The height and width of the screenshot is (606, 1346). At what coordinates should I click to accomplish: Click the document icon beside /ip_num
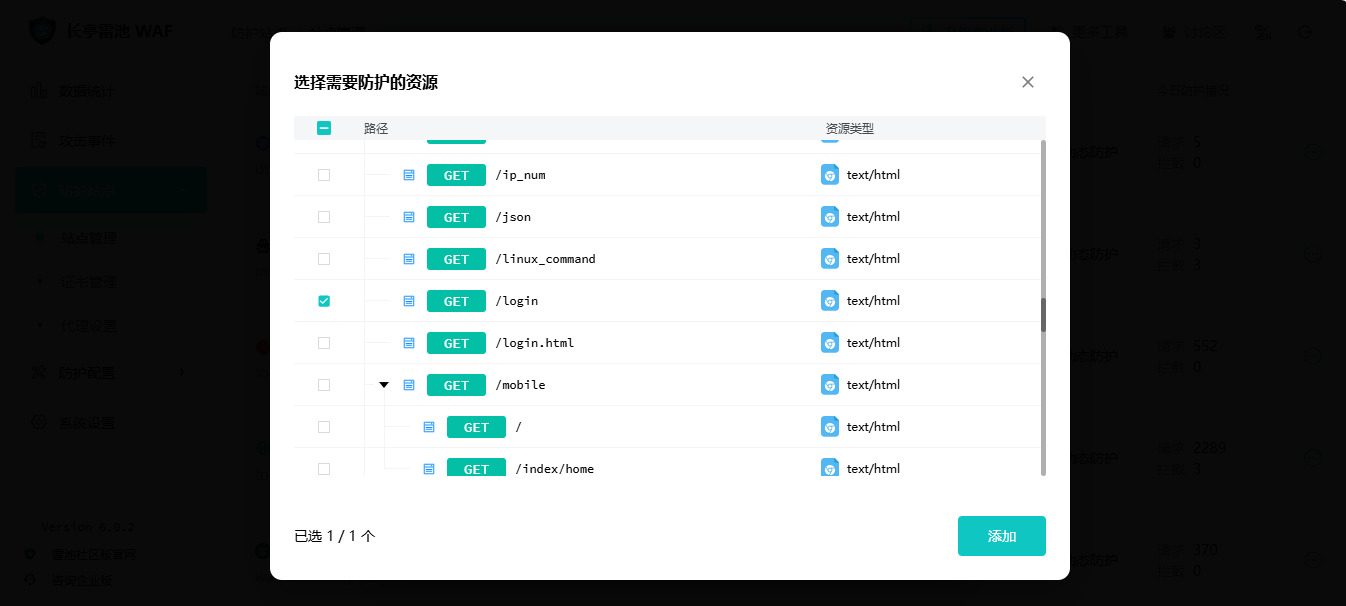tap(409, 175)
